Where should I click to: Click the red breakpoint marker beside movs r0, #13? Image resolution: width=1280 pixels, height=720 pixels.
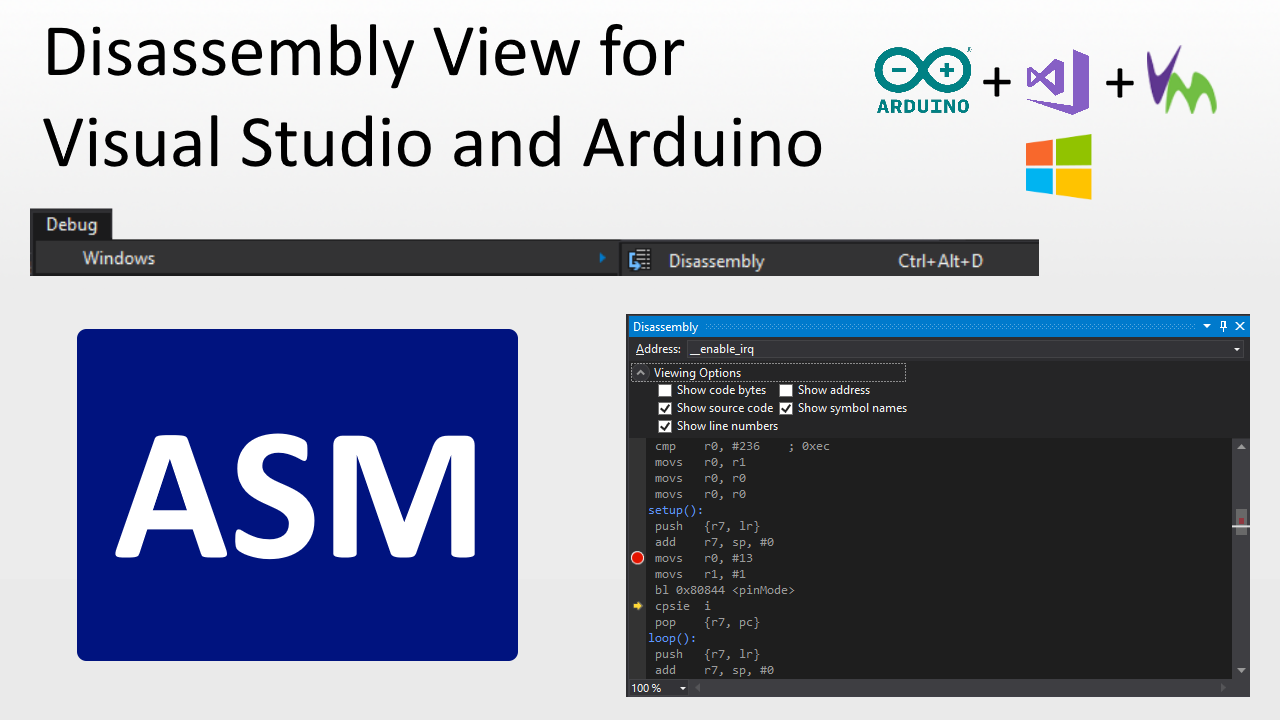point(637,558)
